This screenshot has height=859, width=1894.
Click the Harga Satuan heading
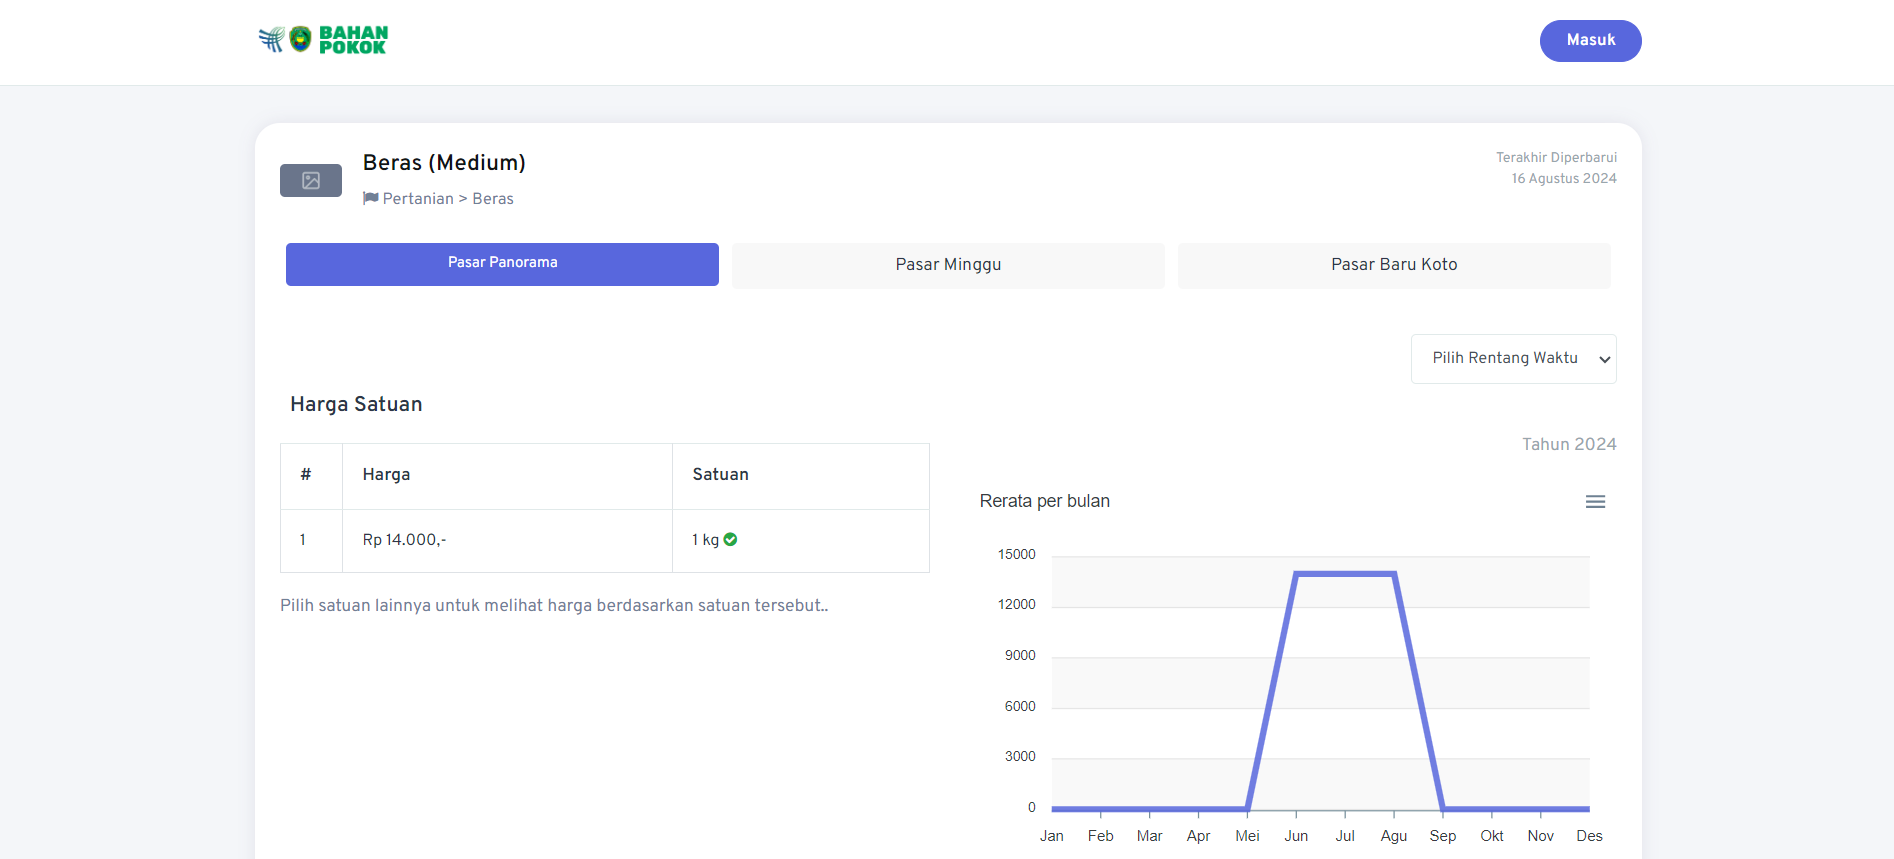(356, 404)
